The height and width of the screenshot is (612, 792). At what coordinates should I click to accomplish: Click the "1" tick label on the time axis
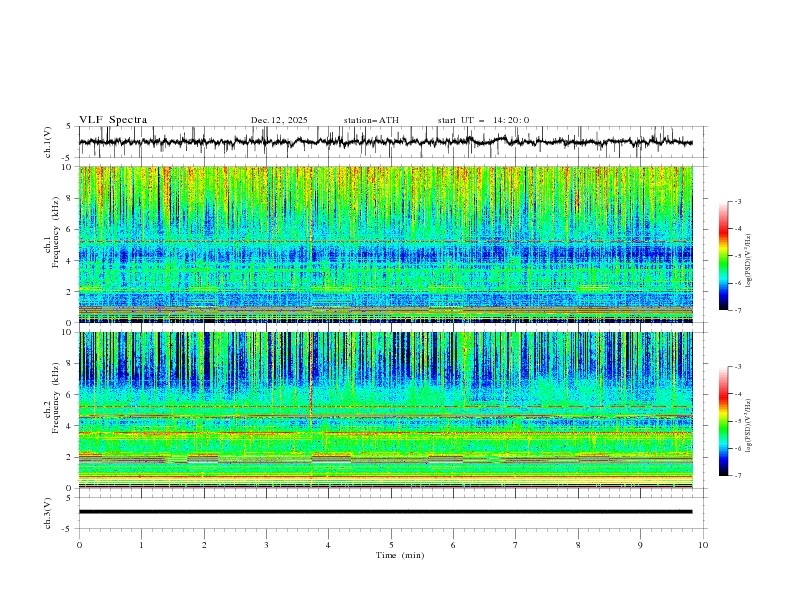pyautogui.click(x=141, y=545)
